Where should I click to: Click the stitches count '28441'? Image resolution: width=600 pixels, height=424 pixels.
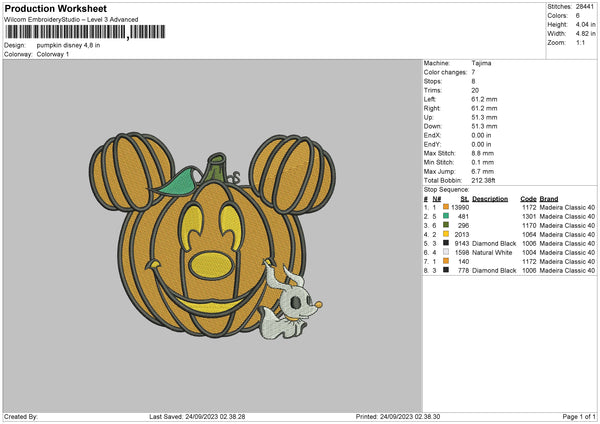tap(585, 7)
